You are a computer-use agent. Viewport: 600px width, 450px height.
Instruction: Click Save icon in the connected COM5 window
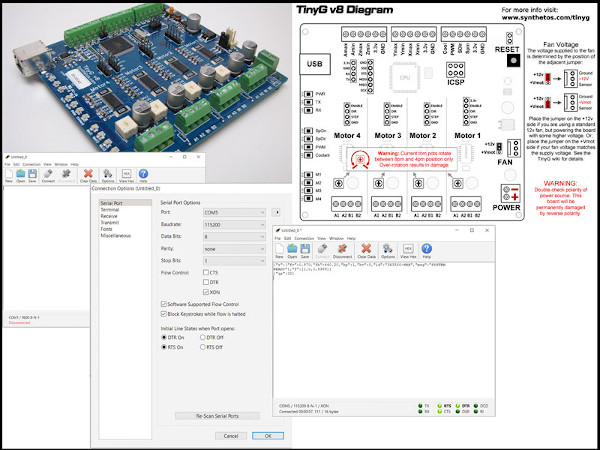305,251
